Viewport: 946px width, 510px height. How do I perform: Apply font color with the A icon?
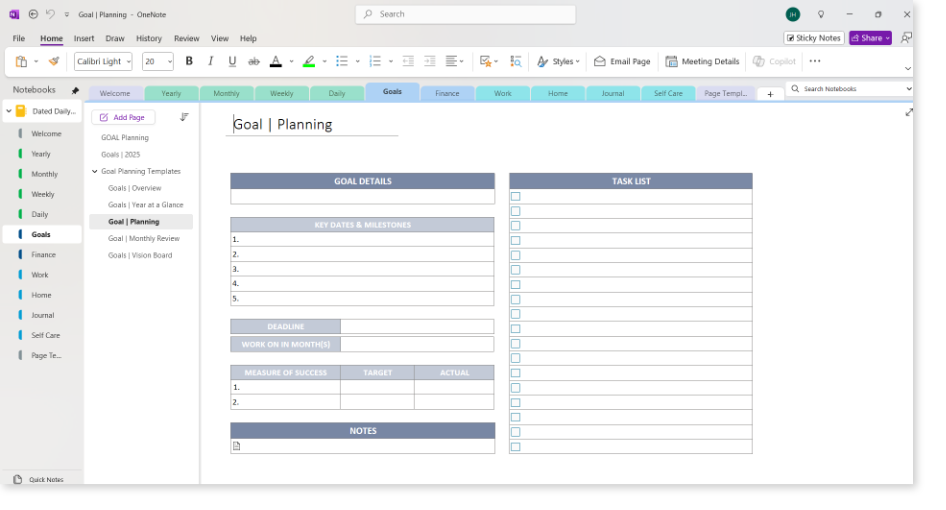pyautogui.click(x=276, y=61)
